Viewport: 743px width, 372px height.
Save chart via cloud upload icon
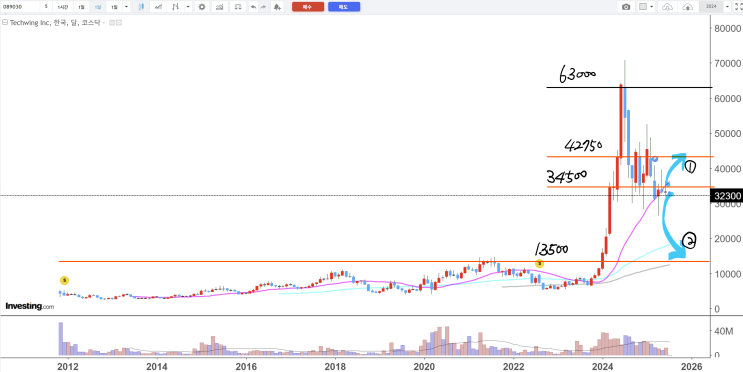pos(688,7)
